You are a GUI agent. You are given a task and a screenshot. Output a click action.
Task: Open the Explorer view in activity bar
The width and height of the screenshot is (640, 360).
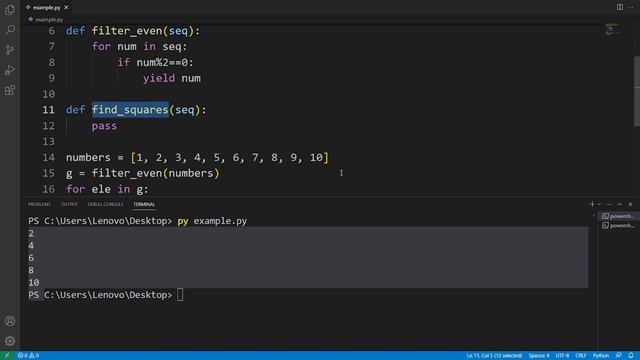[x=10, y=9]
